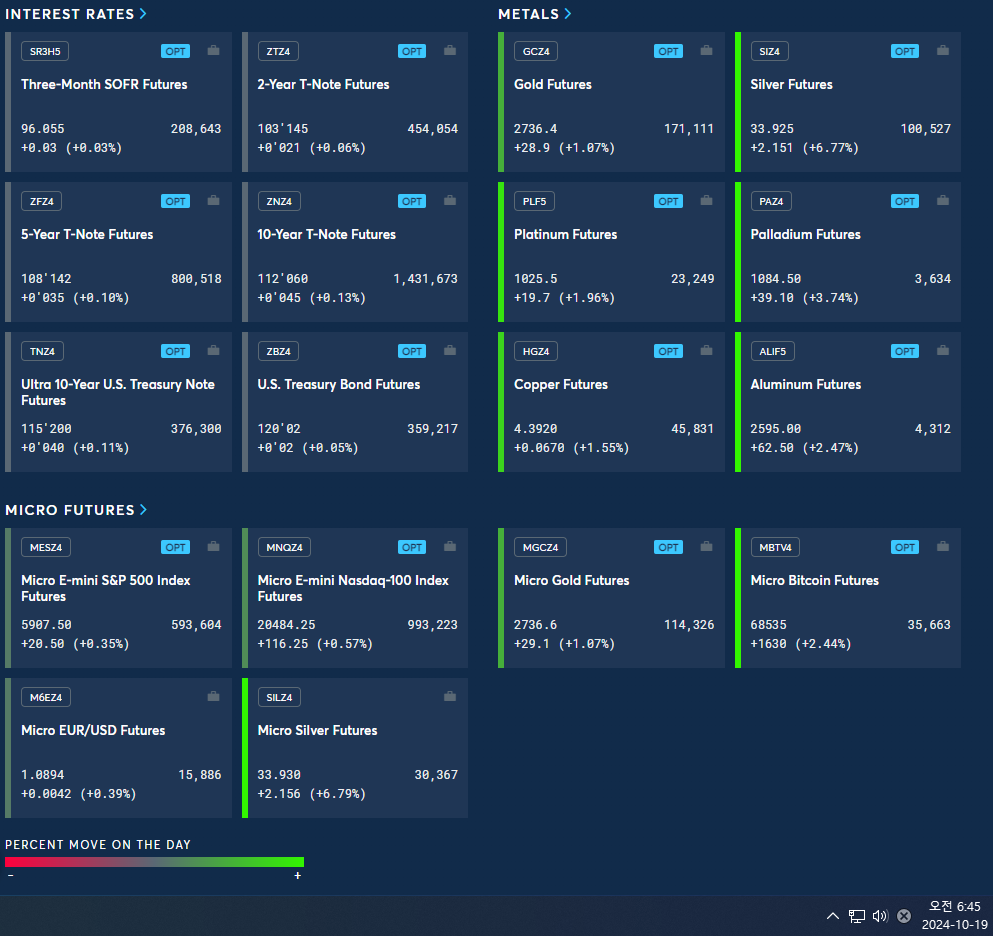Select the SR3H5 ticker symbol
Viewport: 993px width, 936px height.
[45, 51]
